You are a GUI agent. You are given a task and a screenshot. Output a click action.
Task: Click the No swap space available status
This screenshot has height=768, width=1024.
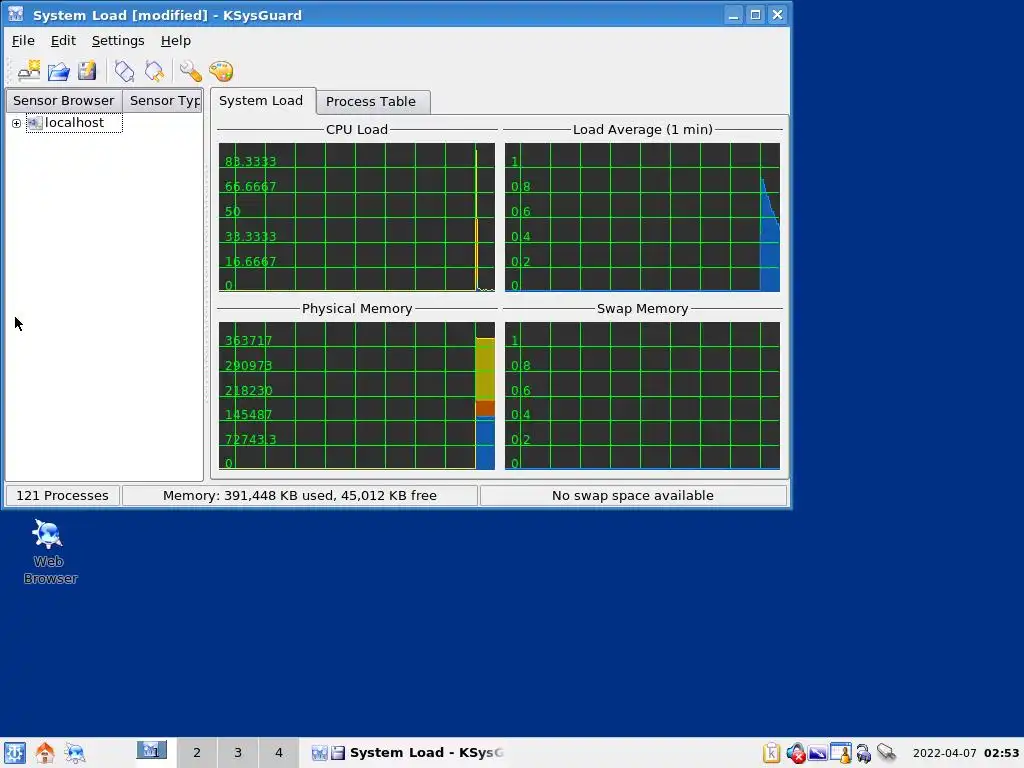(633, 496)
